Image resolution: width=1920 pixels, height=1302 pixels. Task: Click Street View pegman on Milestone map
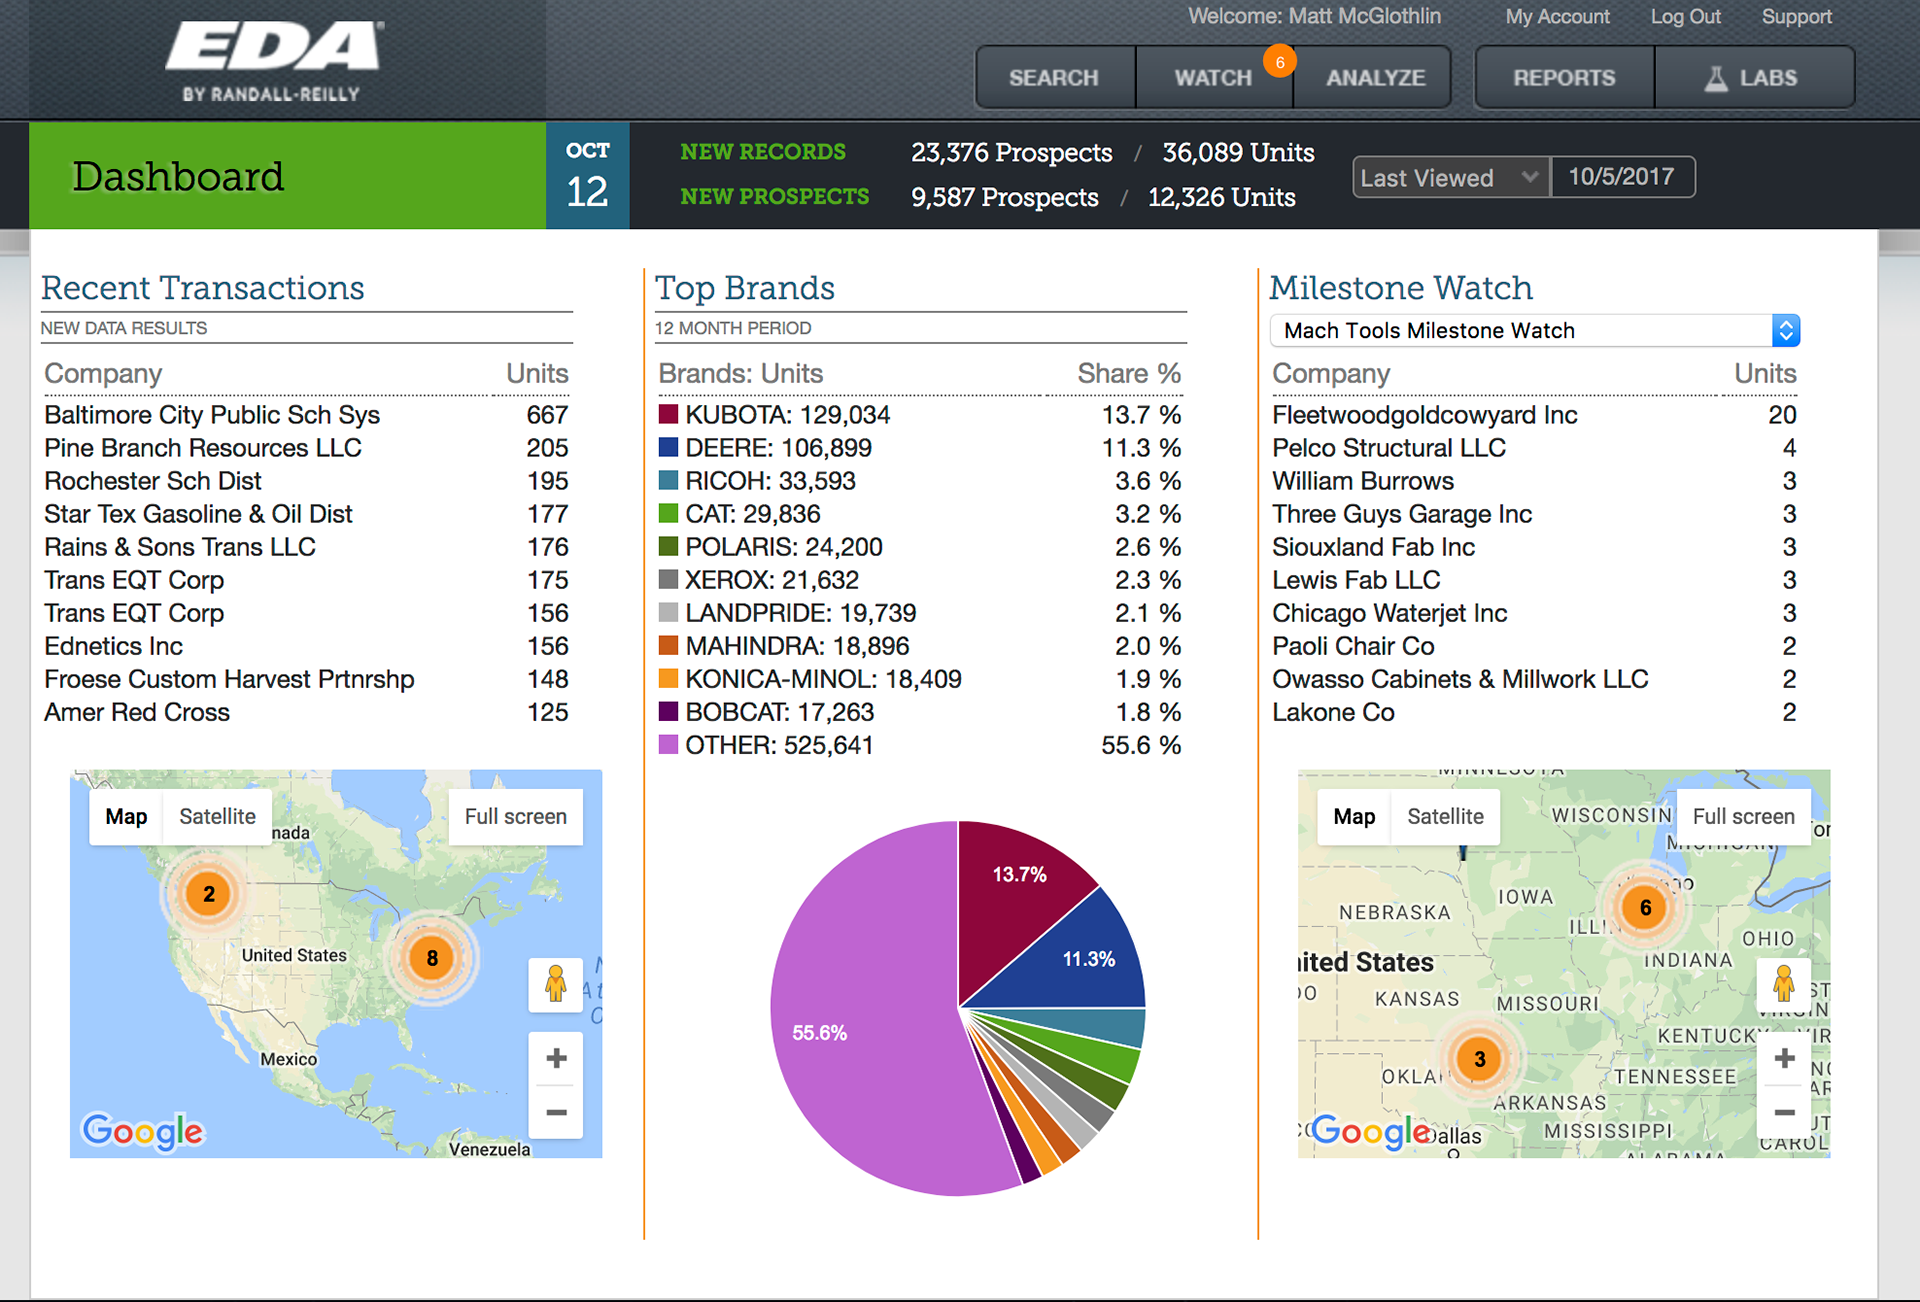coord(1783,984)
